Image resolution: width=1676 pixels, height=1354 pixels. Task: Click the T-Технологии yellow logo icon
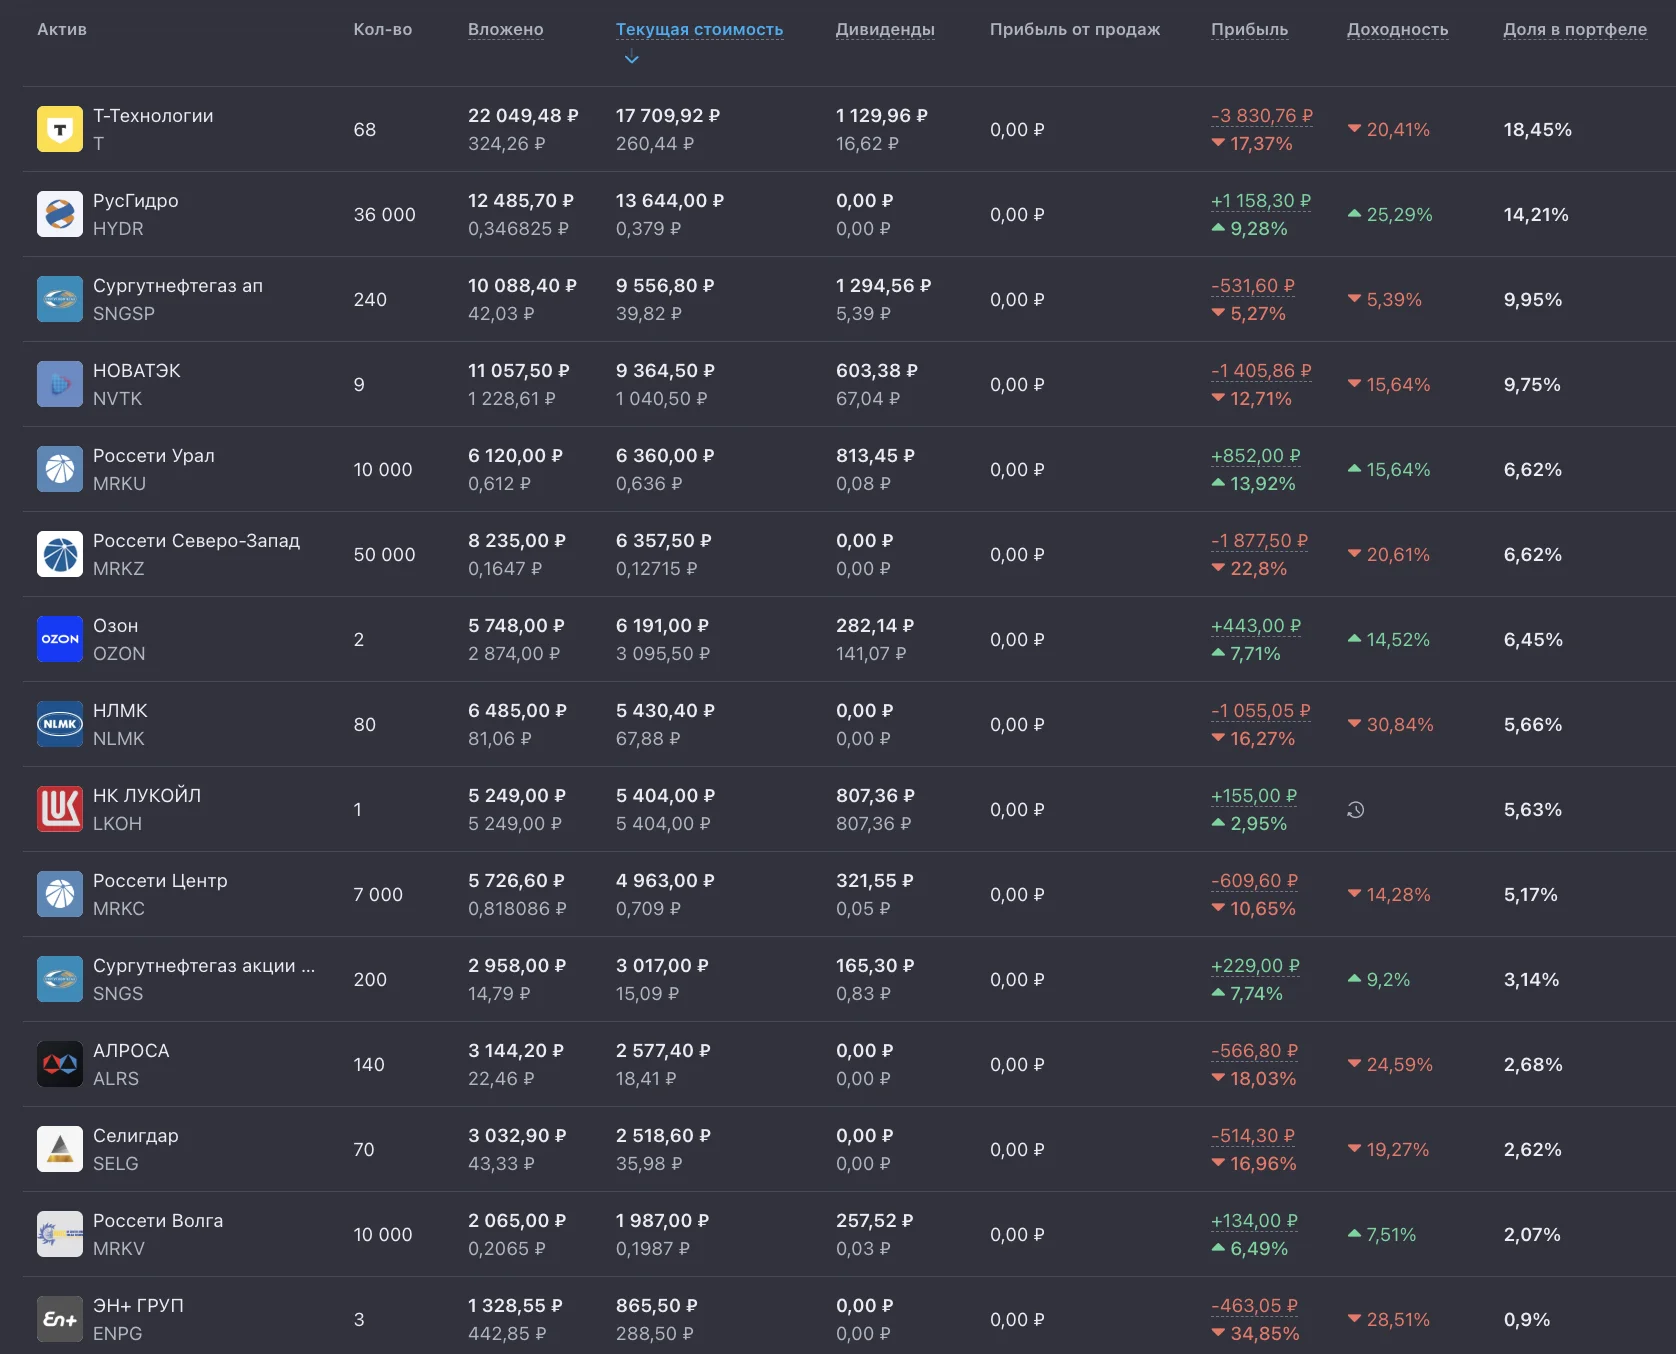click(x=60, y=129)
